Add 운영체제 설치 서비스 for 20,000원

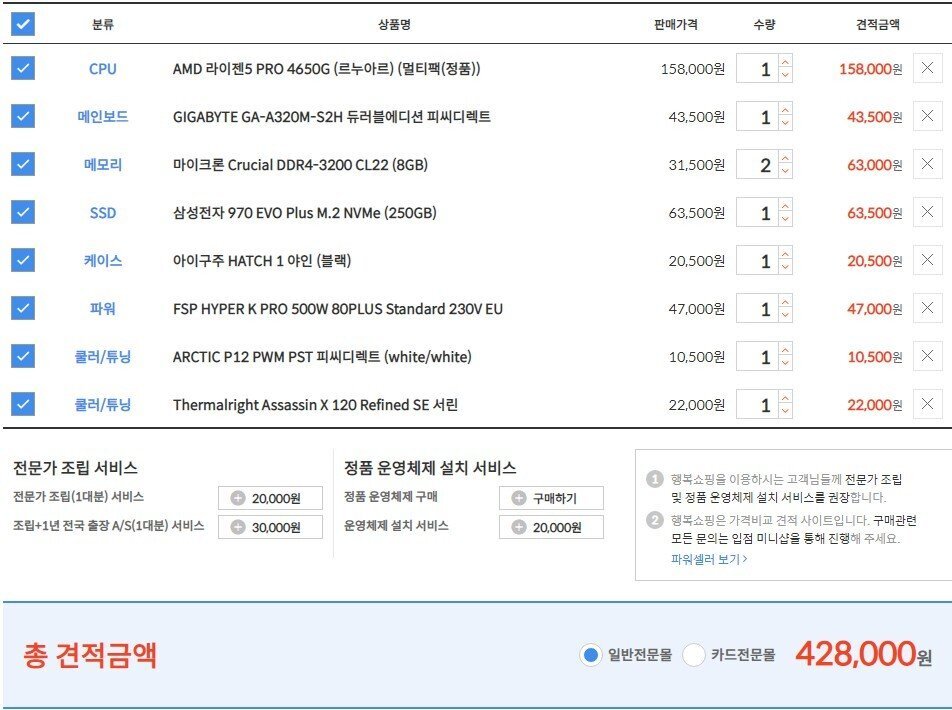click(x=551, y=527)
